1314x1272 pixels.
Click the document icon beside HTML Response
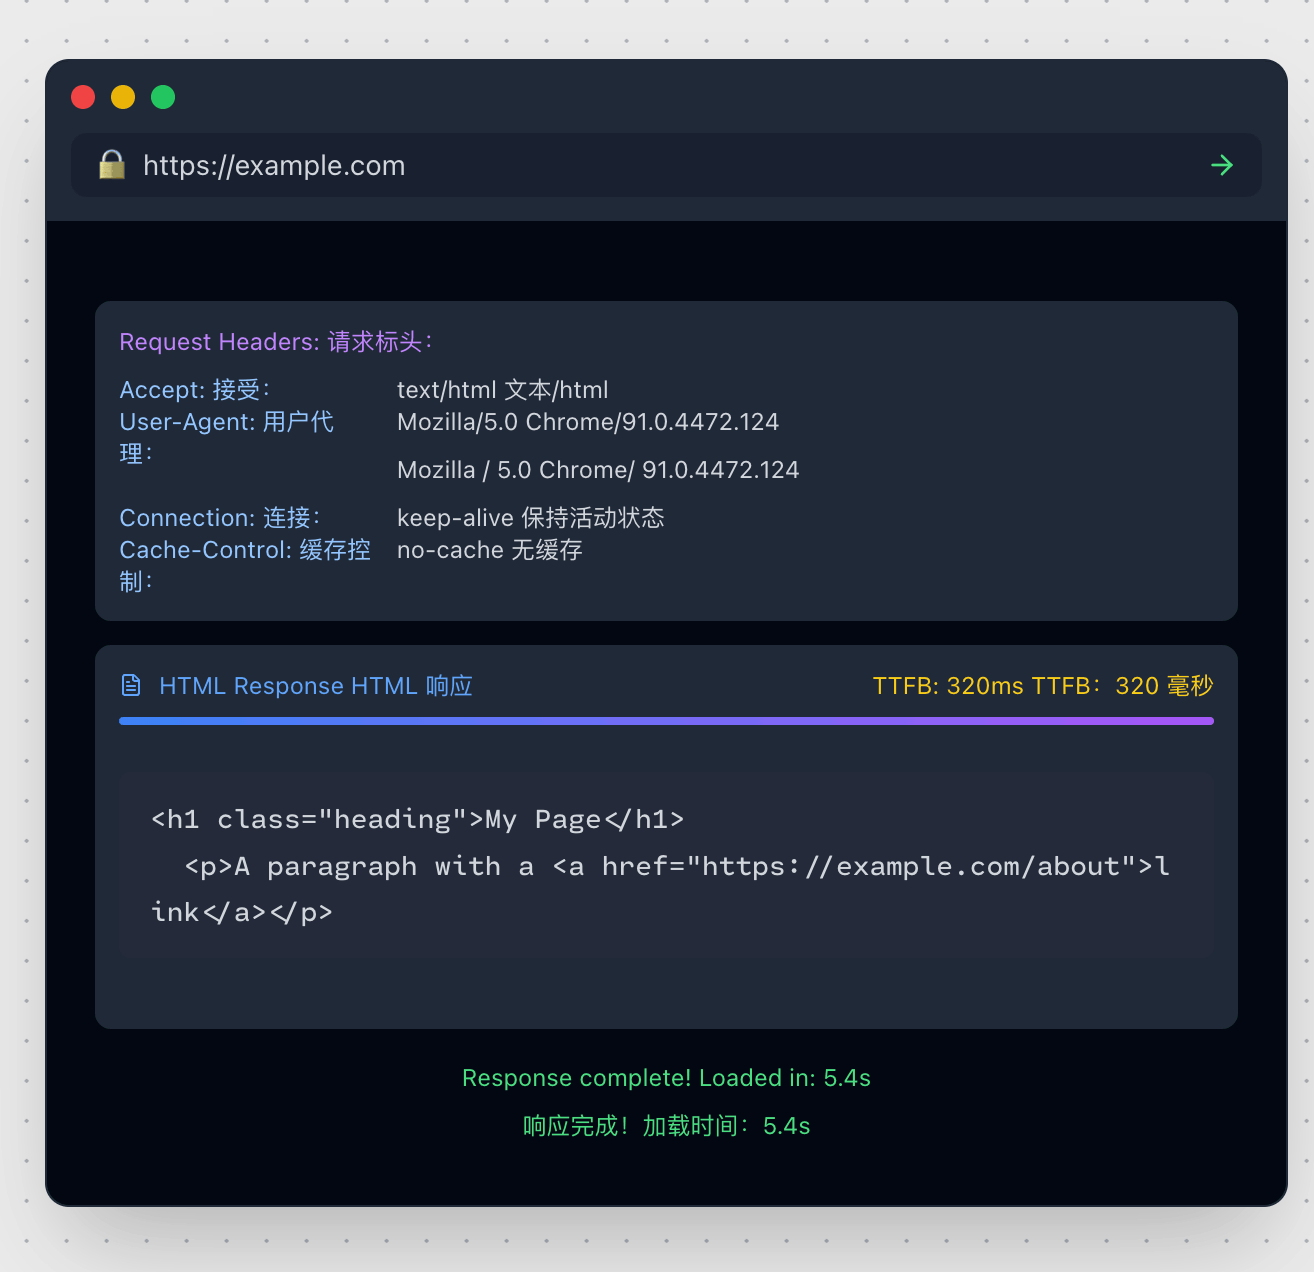(x=131, y=685)
